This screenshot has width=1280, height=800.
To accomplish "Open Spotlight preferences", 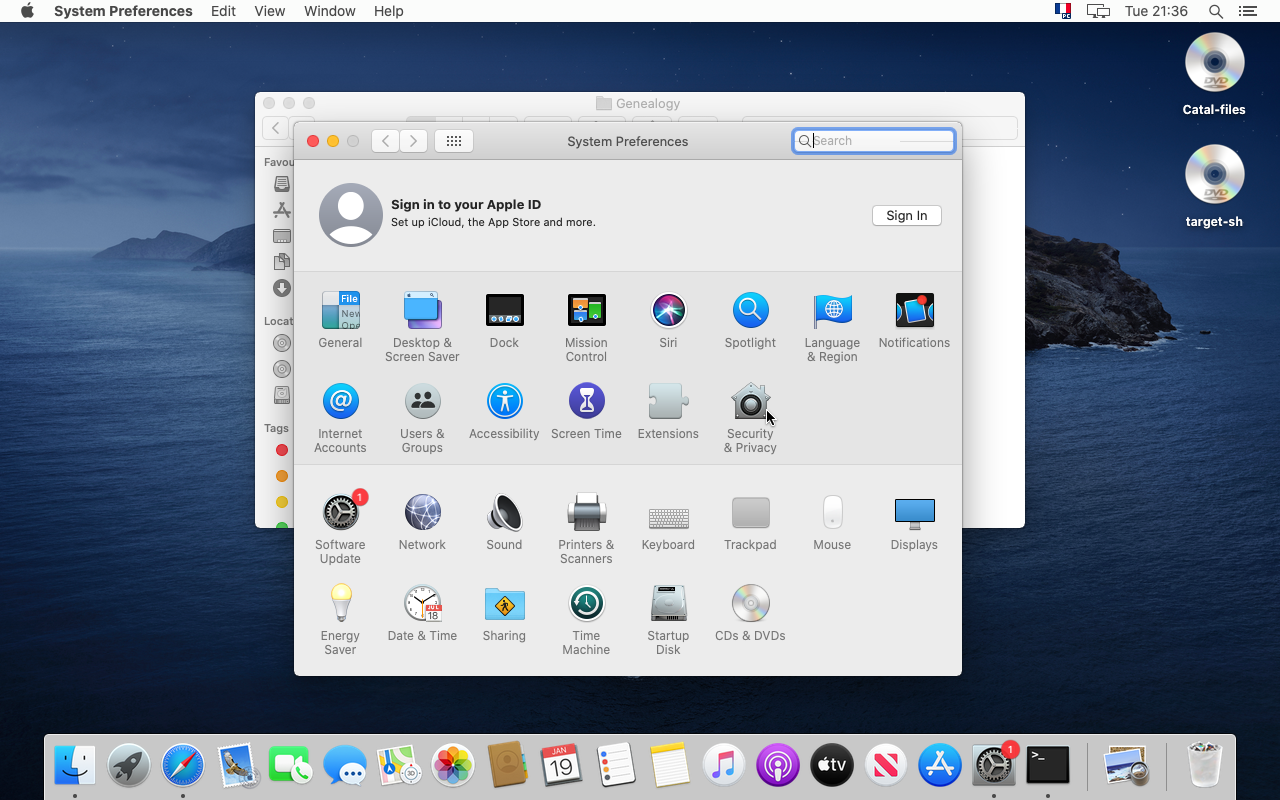I will pos(750,320).
